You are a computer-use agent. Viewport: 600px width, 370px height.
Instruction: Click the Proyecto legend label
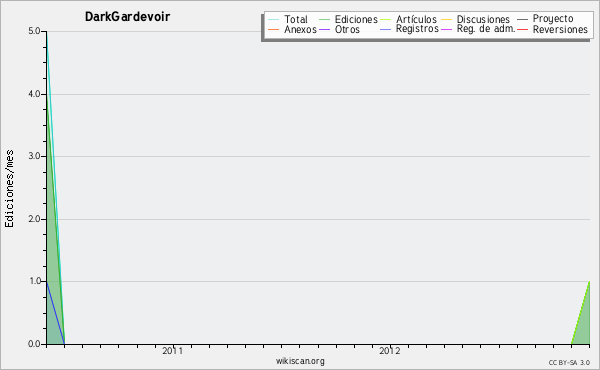click(553, 19)
